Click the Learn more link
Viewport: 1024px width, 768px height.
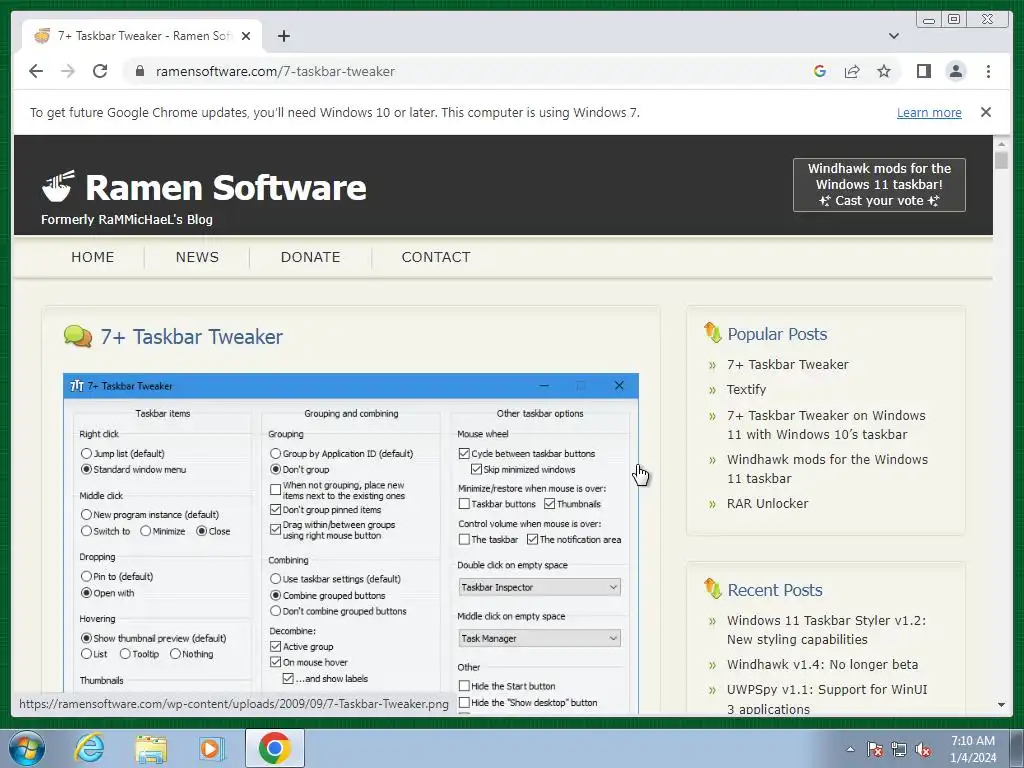929,112
